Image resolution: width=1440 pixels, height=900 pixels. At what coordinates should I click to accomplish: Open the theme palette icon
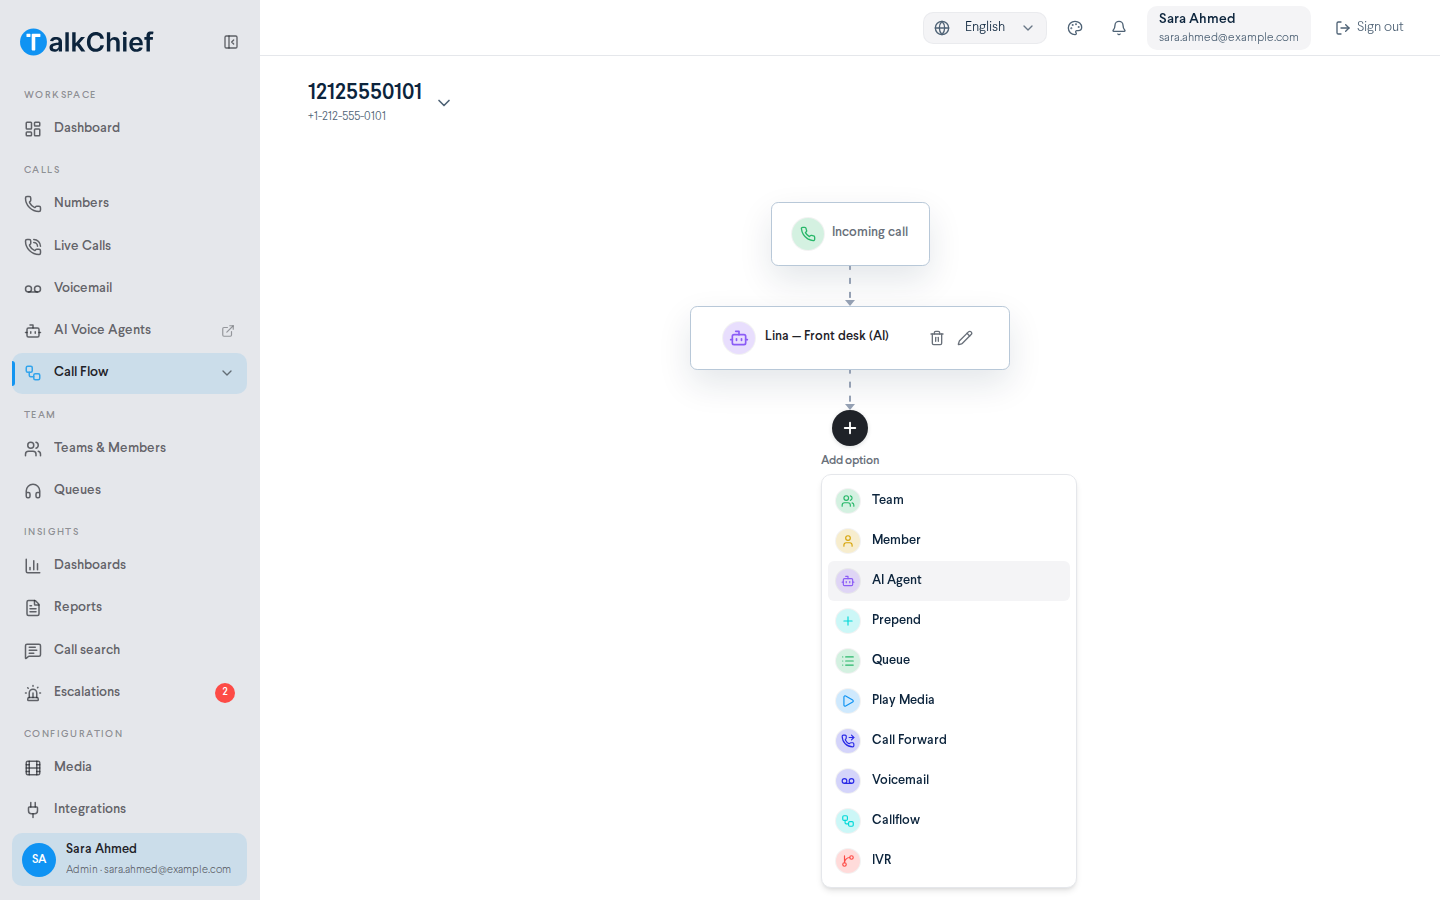(x=1075, y=28)
